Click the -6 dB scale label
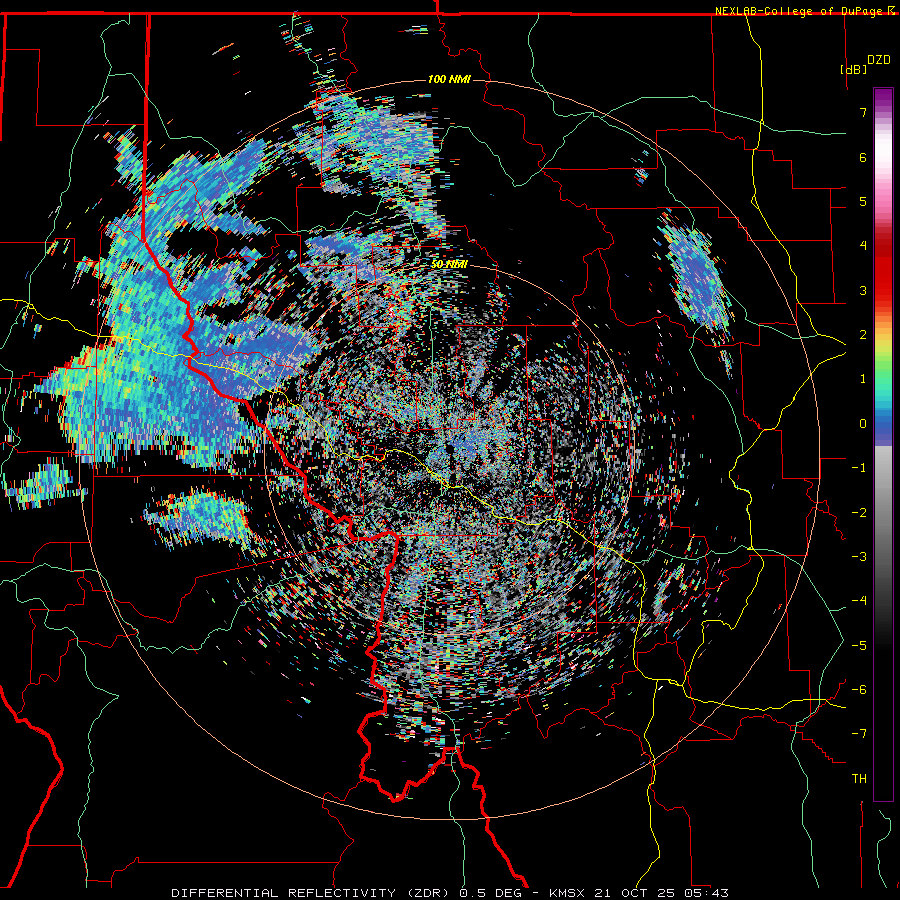Viewport: 900px width, 900px height. [859, 690]
